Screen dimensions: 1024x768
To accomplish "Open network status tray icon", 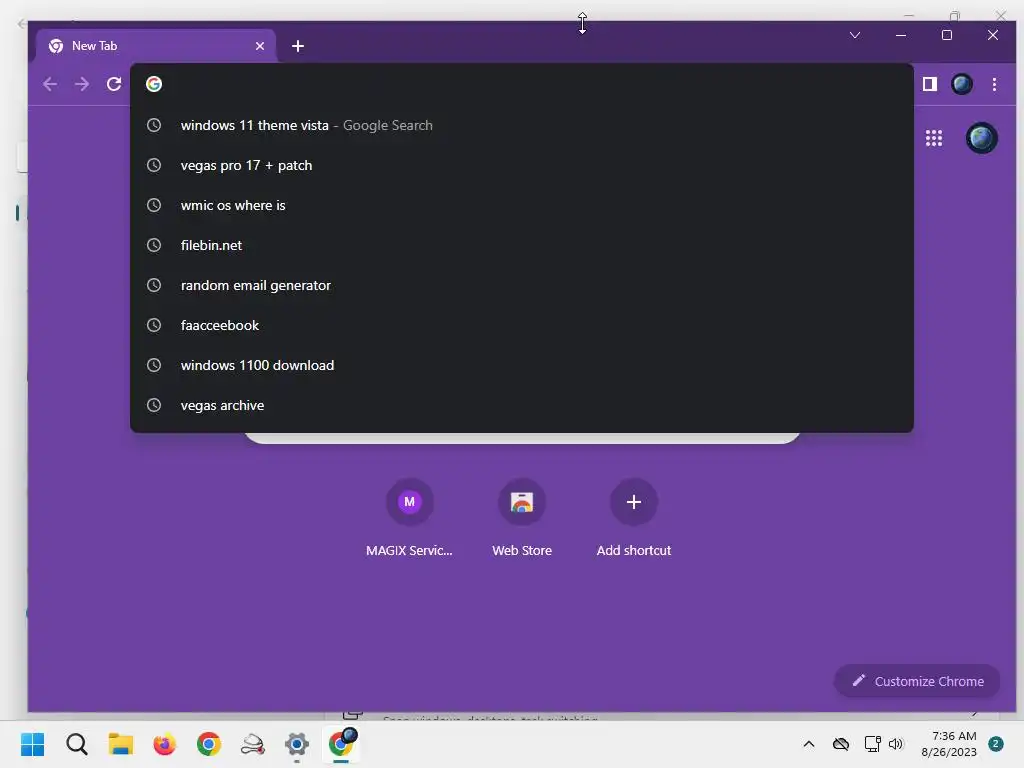I will tap(872, 744).
